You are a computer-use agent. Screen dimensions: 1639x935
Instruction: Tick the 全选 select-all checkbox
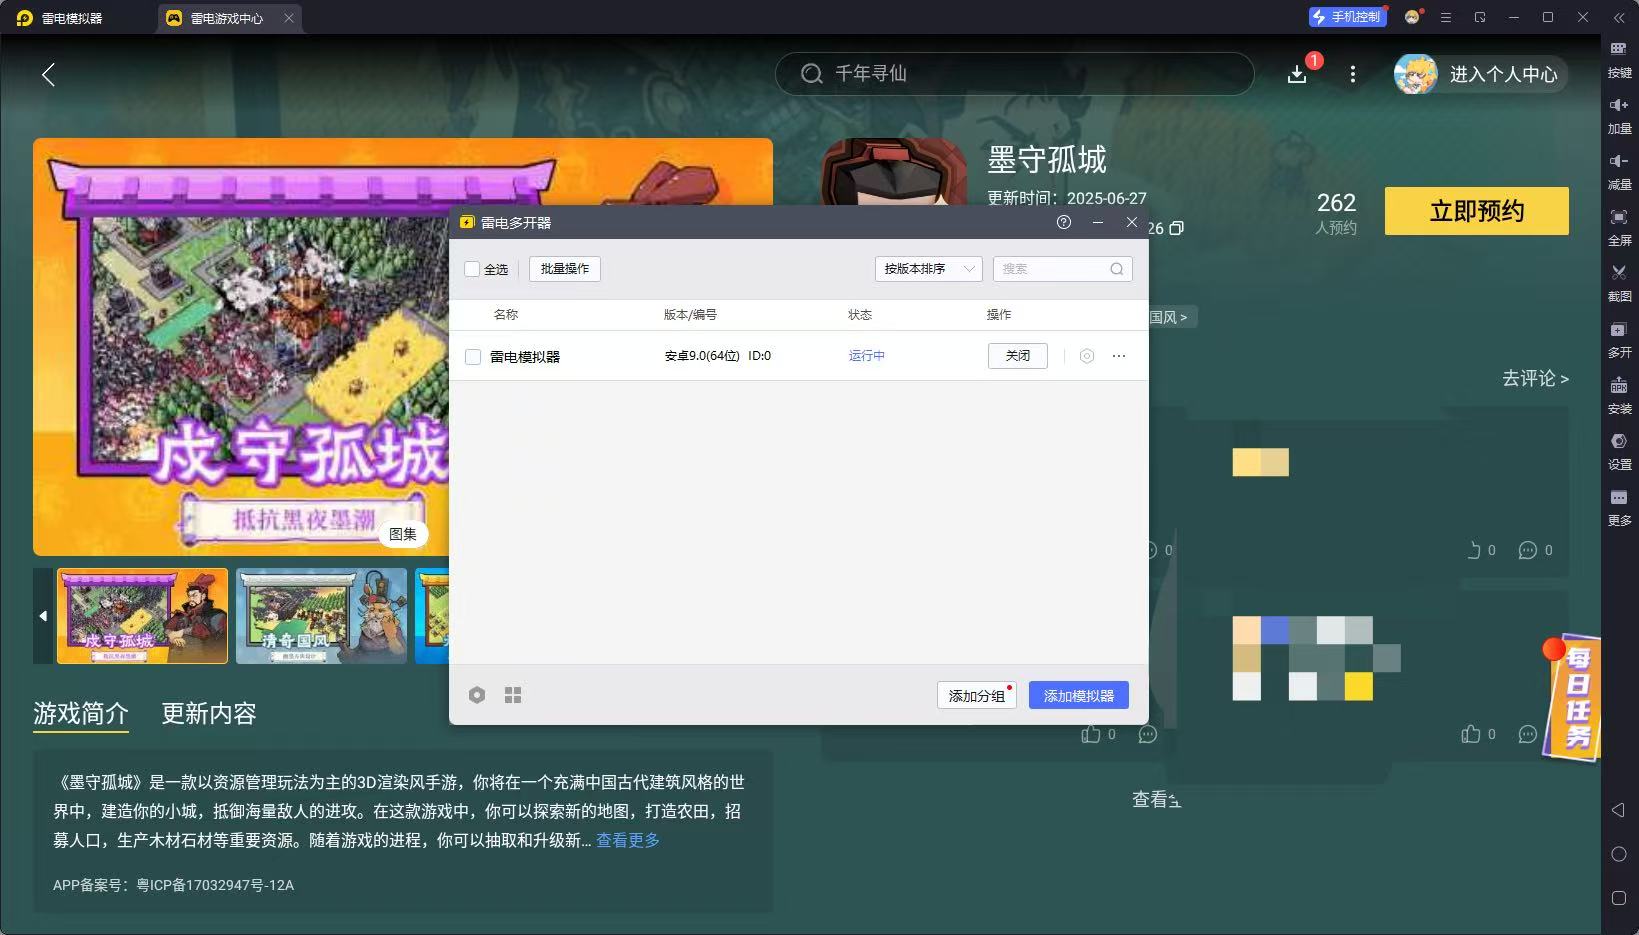click(472, 269)
